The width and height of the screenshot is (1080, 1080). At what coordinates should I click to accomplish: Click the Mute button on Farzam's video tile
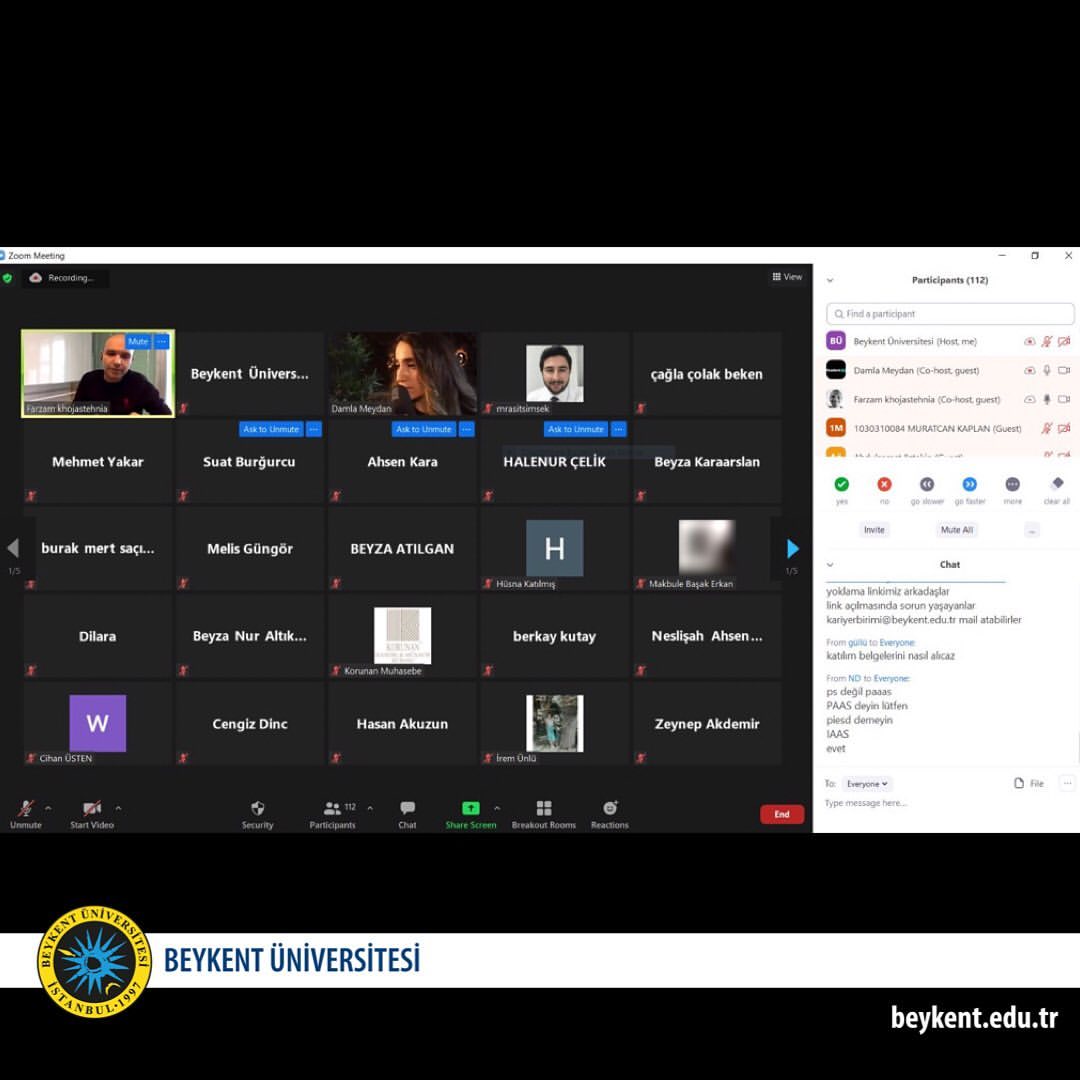click(138, 342)
